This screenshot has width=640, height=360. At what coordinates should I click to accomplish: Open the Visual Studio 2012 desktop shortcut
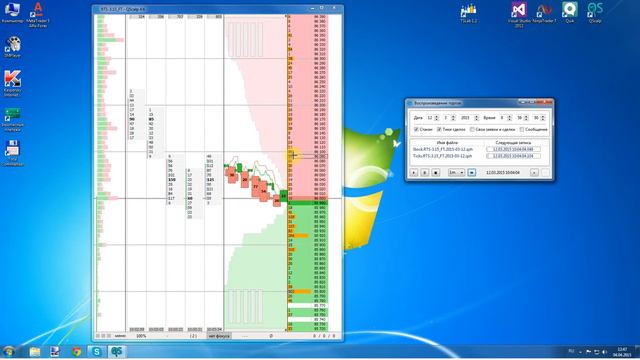pos(519,14)
